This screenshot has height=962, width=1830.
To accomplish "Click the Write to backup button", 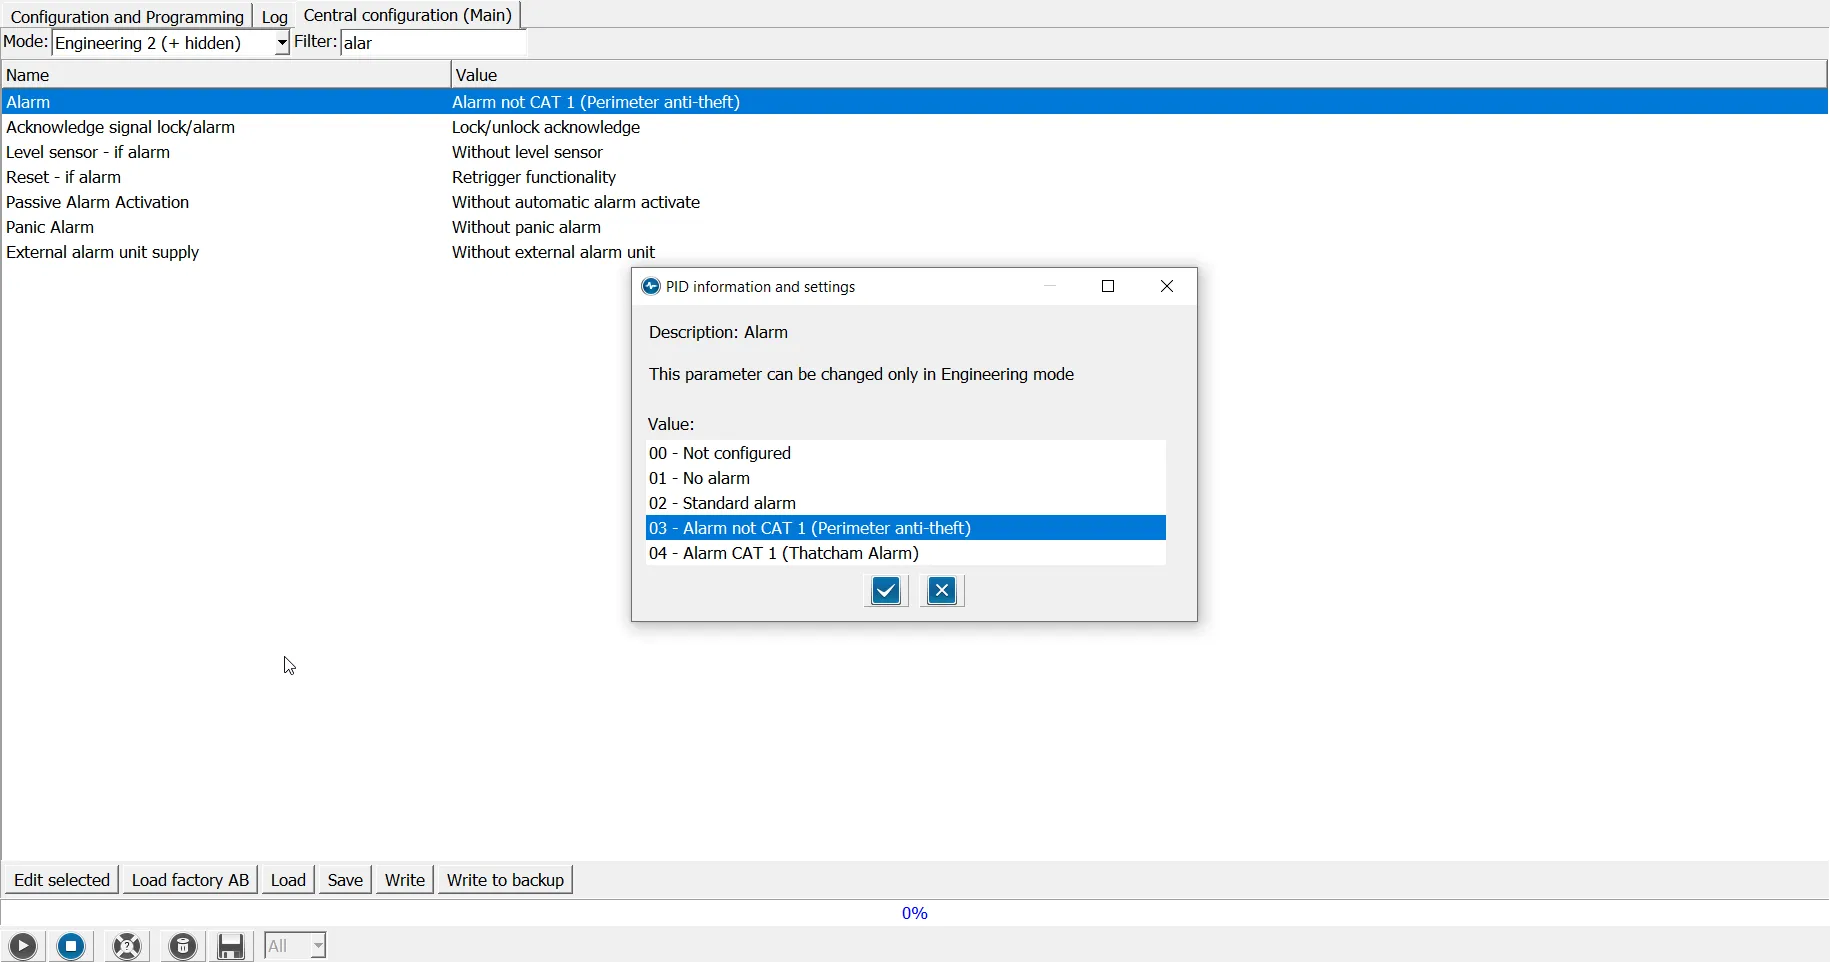I will click(x=506, y=880).
